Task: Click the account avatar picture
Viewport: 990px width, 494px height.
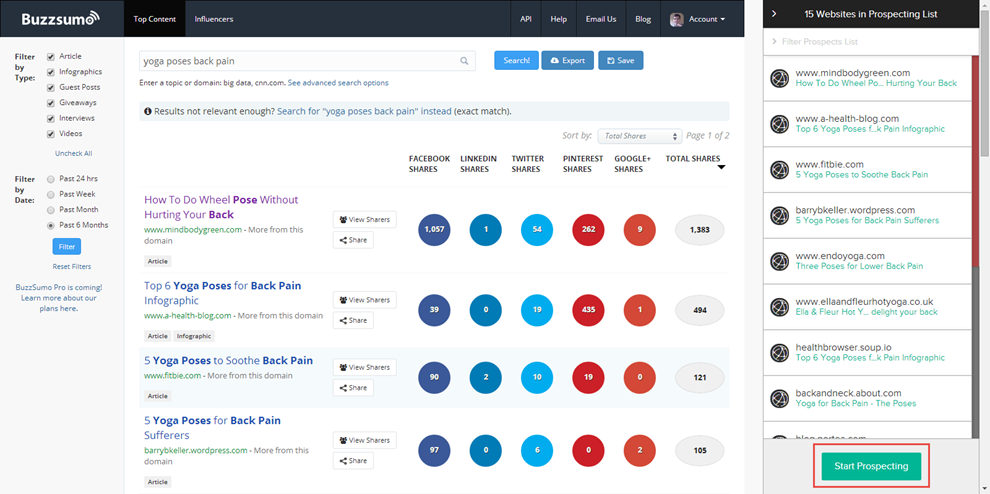Action: (676, 19)
